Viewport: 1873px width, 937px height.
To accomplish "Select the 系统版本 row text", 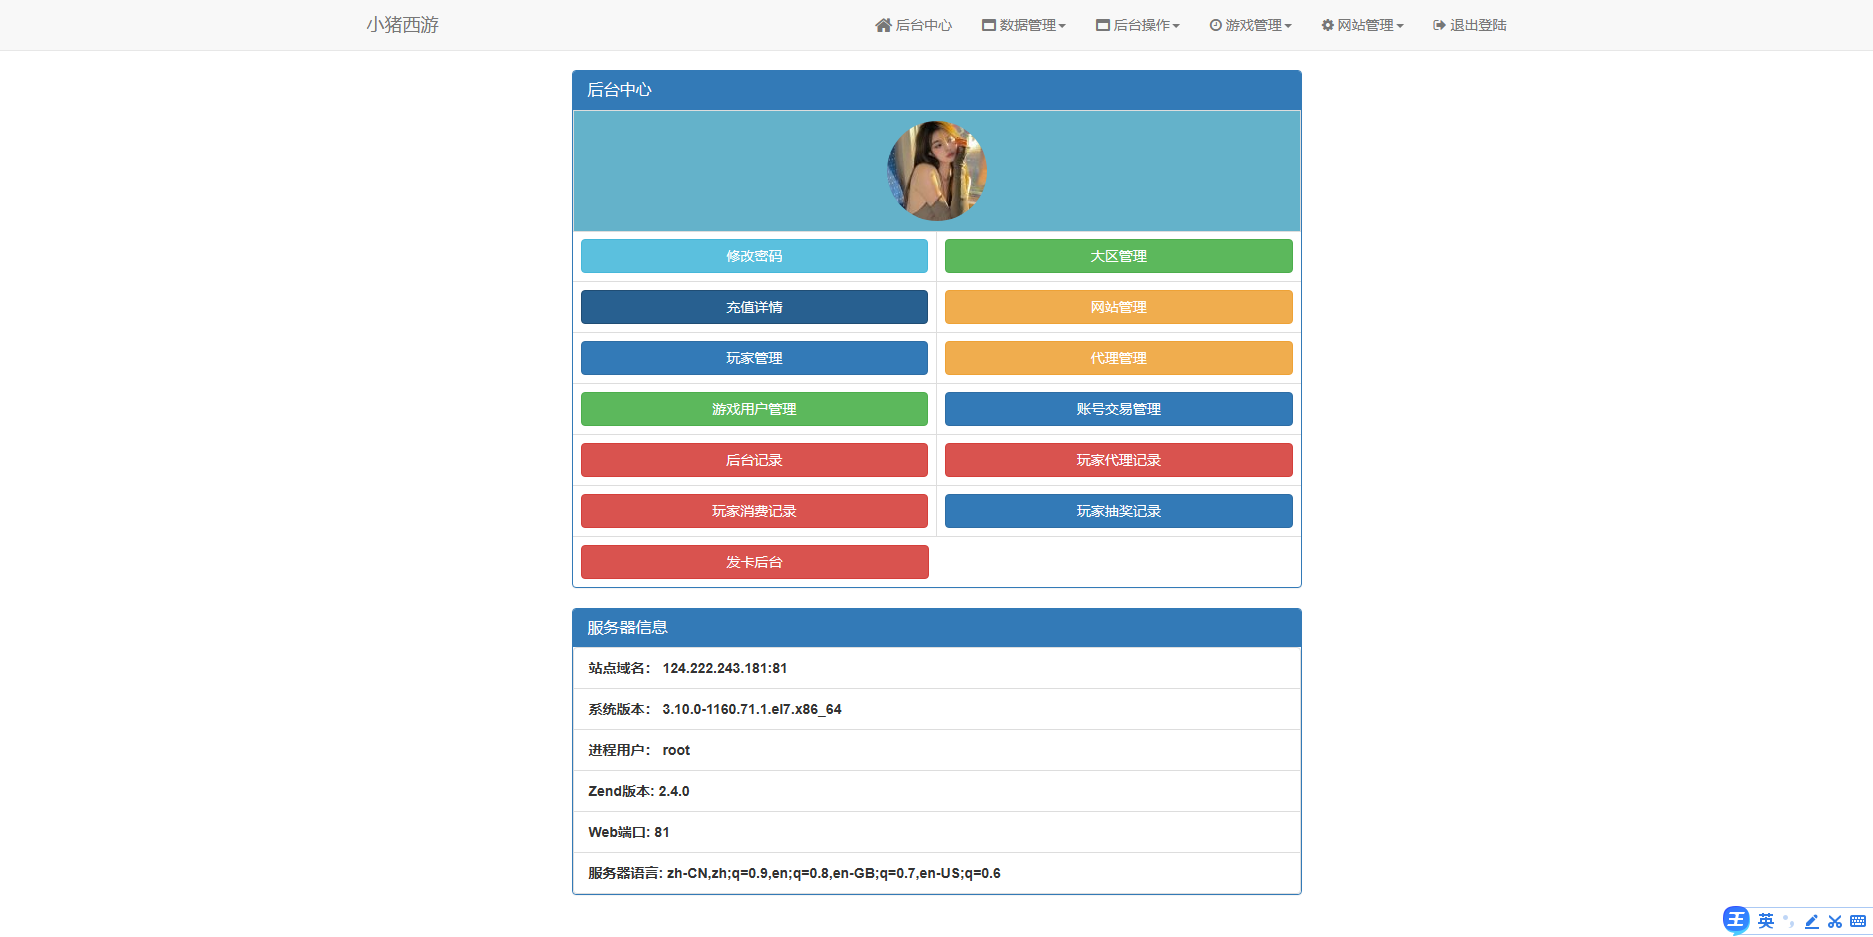I will coord(715,709).
